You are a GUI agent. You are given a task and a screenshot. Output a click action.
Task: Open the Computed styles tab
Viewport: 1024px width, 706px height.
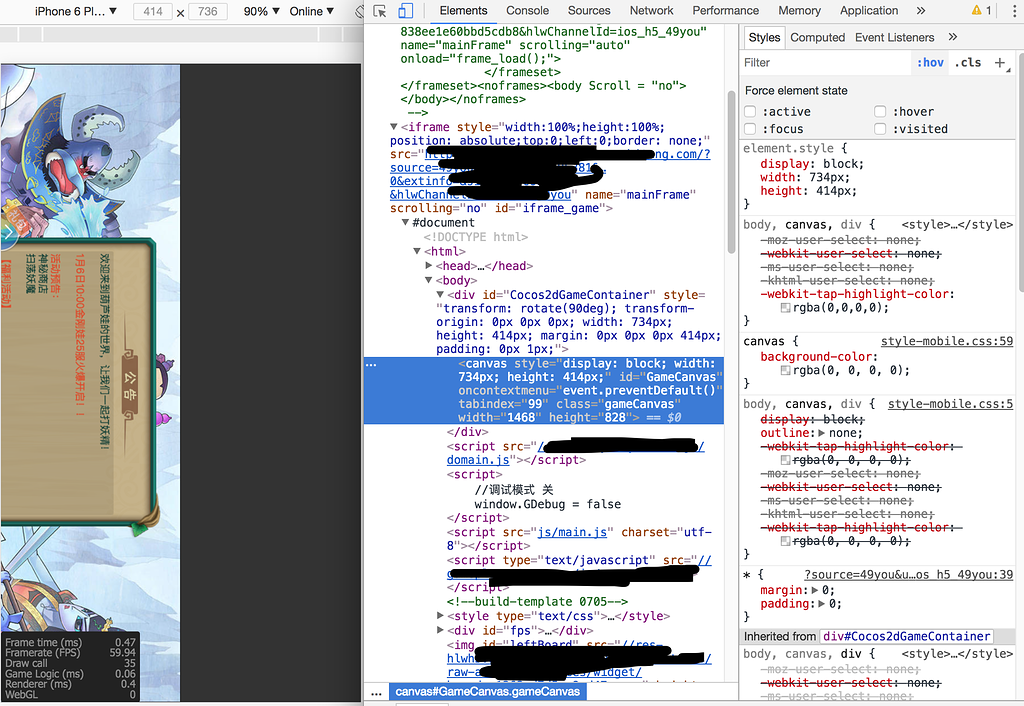[817, 37]
